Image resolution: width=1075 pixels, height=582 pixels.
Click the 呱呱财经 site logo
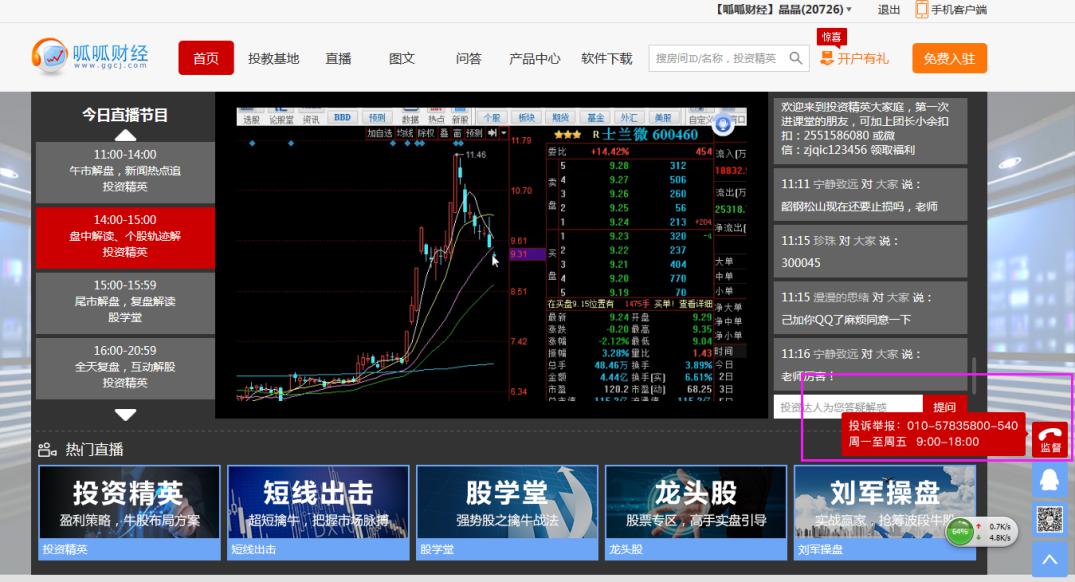90,55
